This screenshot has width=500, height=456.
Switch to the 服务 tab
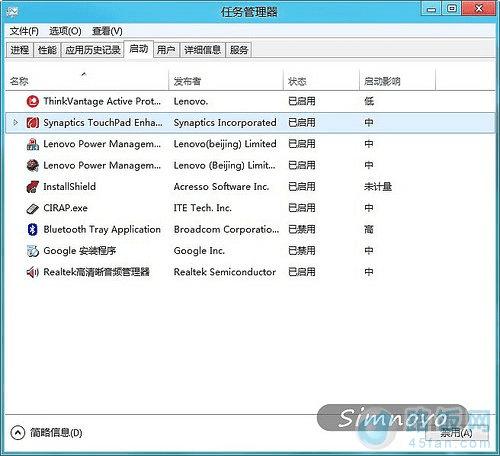[239, 50]
